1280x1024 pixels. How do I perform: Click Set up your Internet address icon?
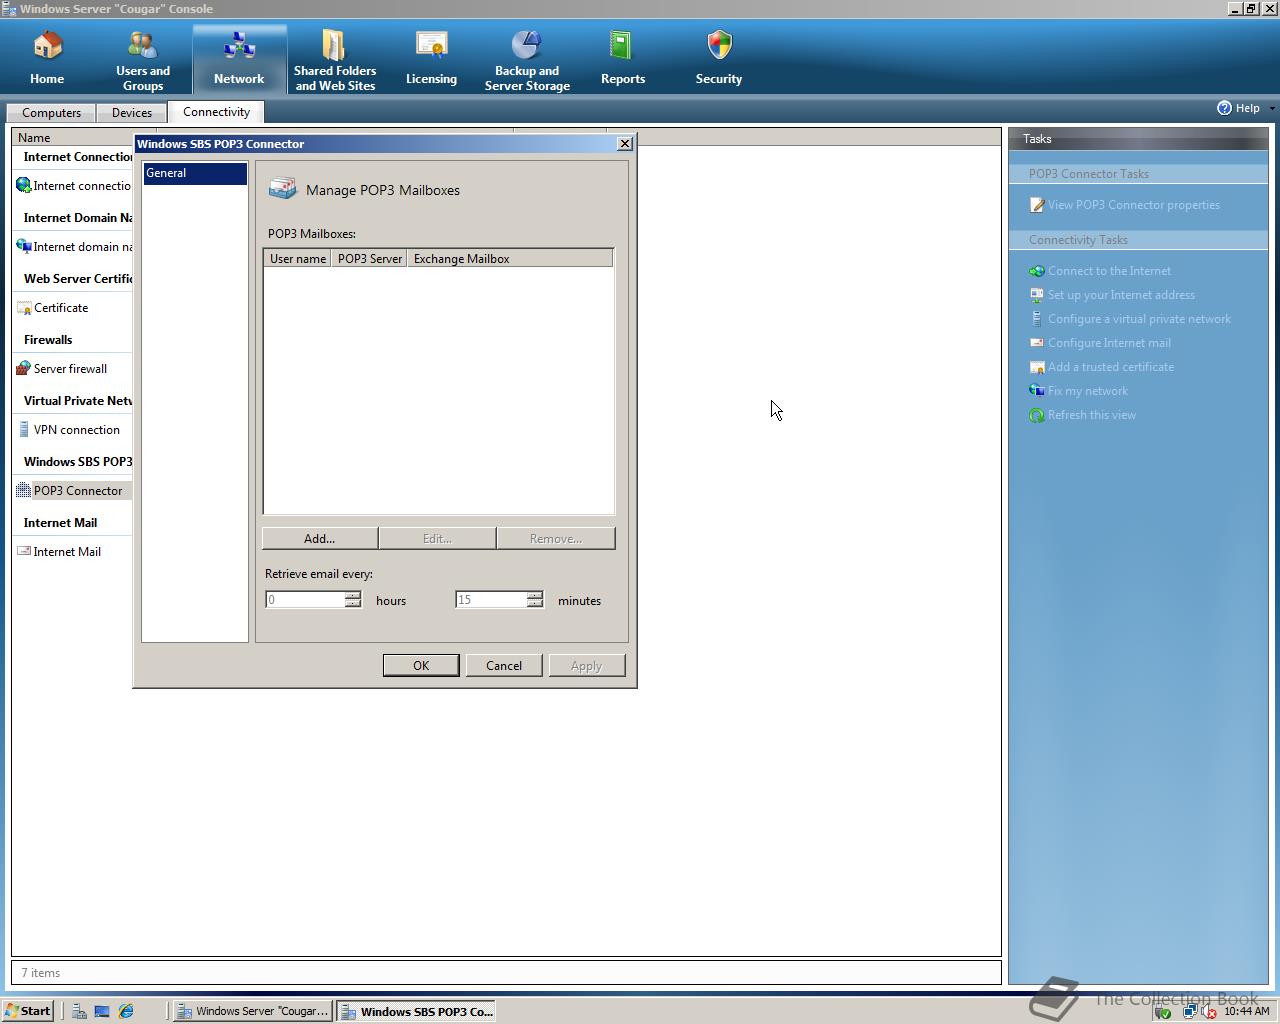coord(1037,295)
